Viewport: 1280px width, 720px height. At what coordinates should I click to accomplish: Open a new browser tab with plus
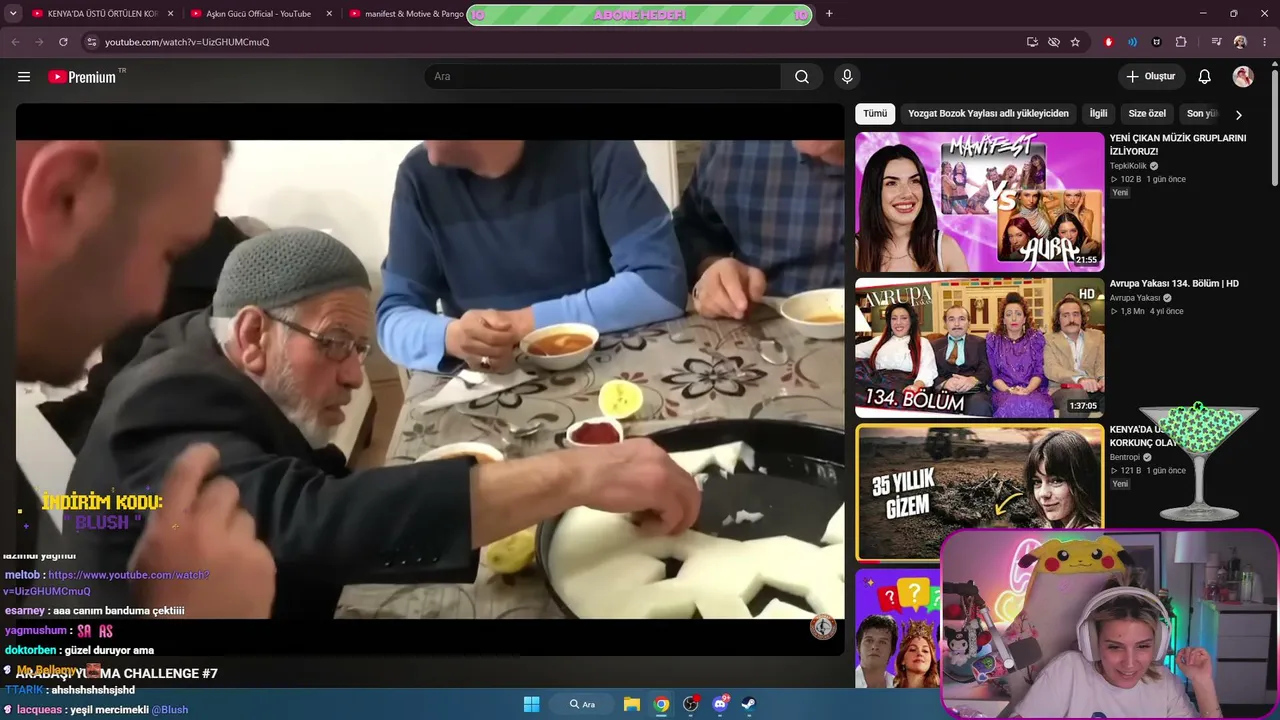(x=829, y=14)
